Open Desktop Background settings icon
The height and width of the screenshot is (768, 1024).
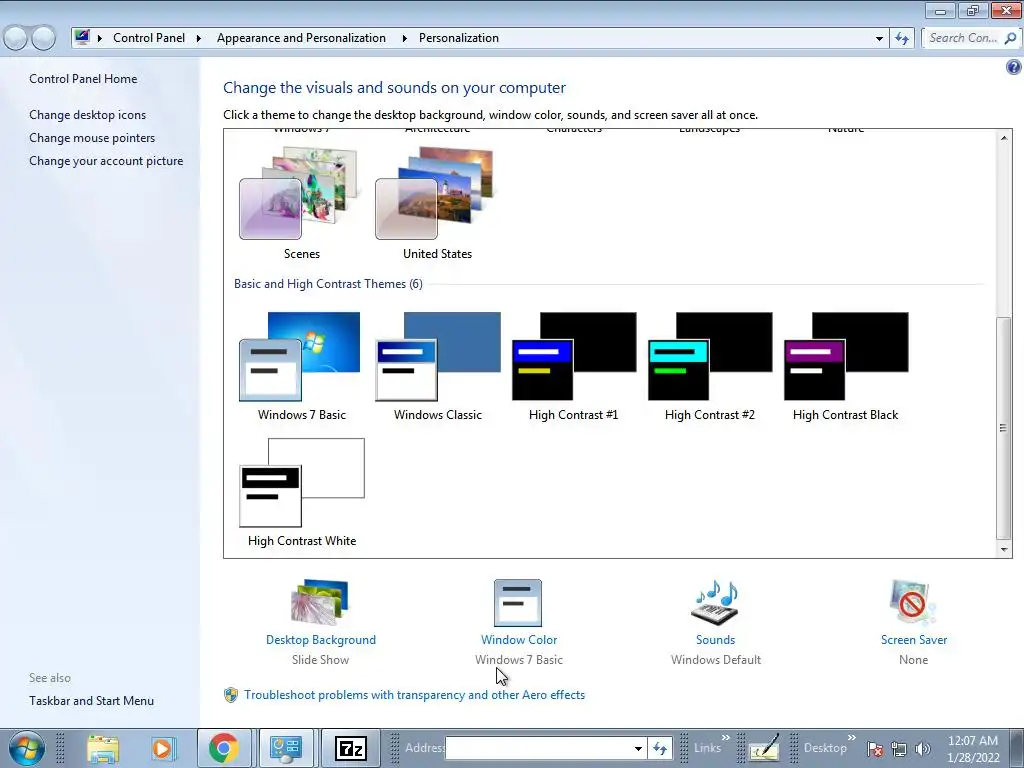(320, 601)
